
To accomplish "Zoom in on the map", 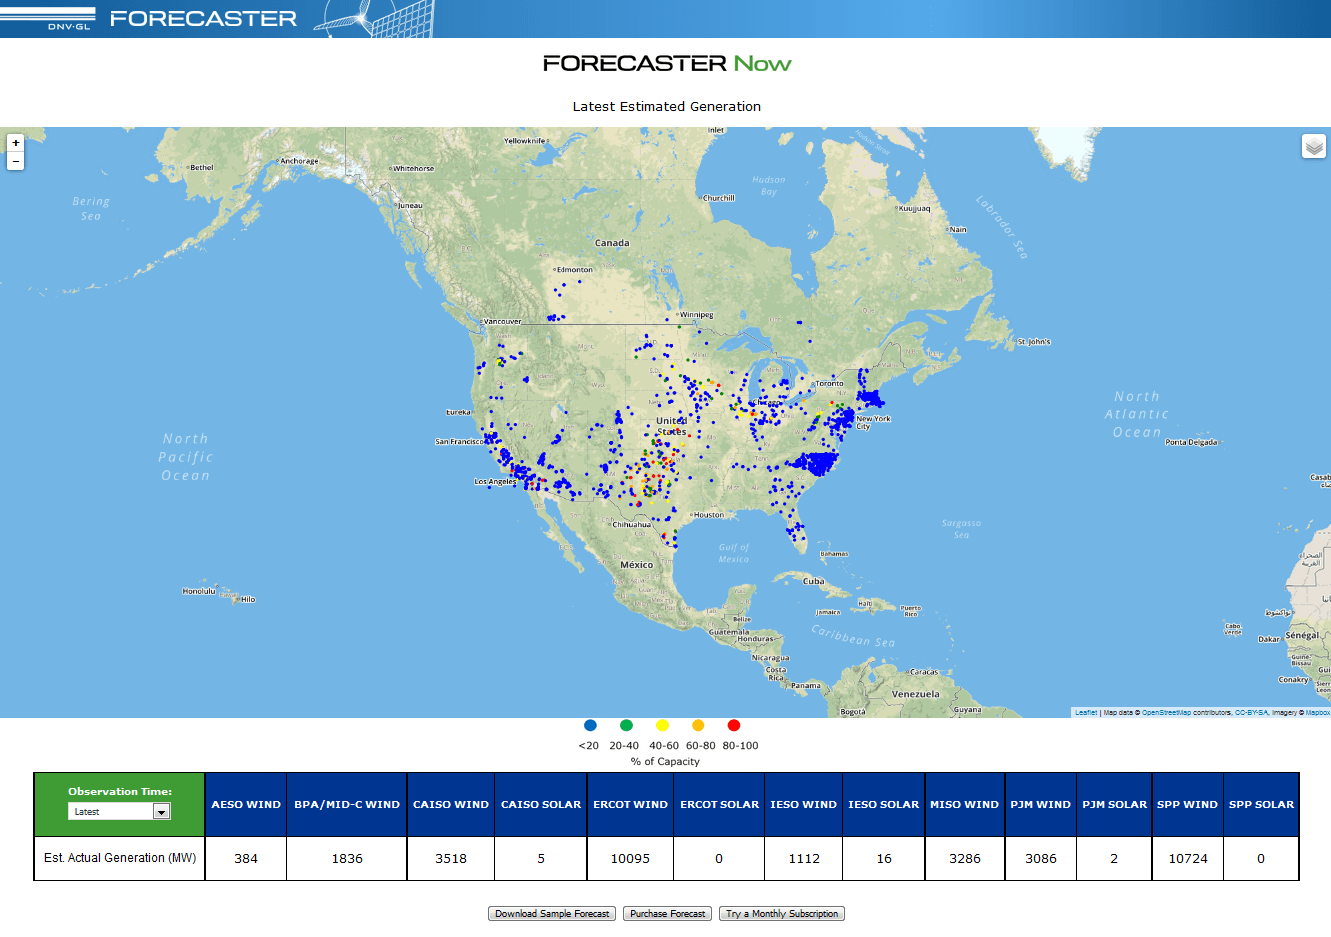I will point(15,143).
